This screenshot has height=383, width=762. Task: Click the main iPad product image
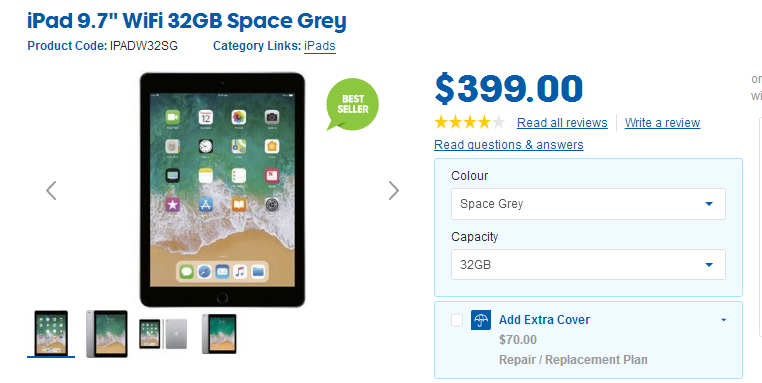(222, 190)
